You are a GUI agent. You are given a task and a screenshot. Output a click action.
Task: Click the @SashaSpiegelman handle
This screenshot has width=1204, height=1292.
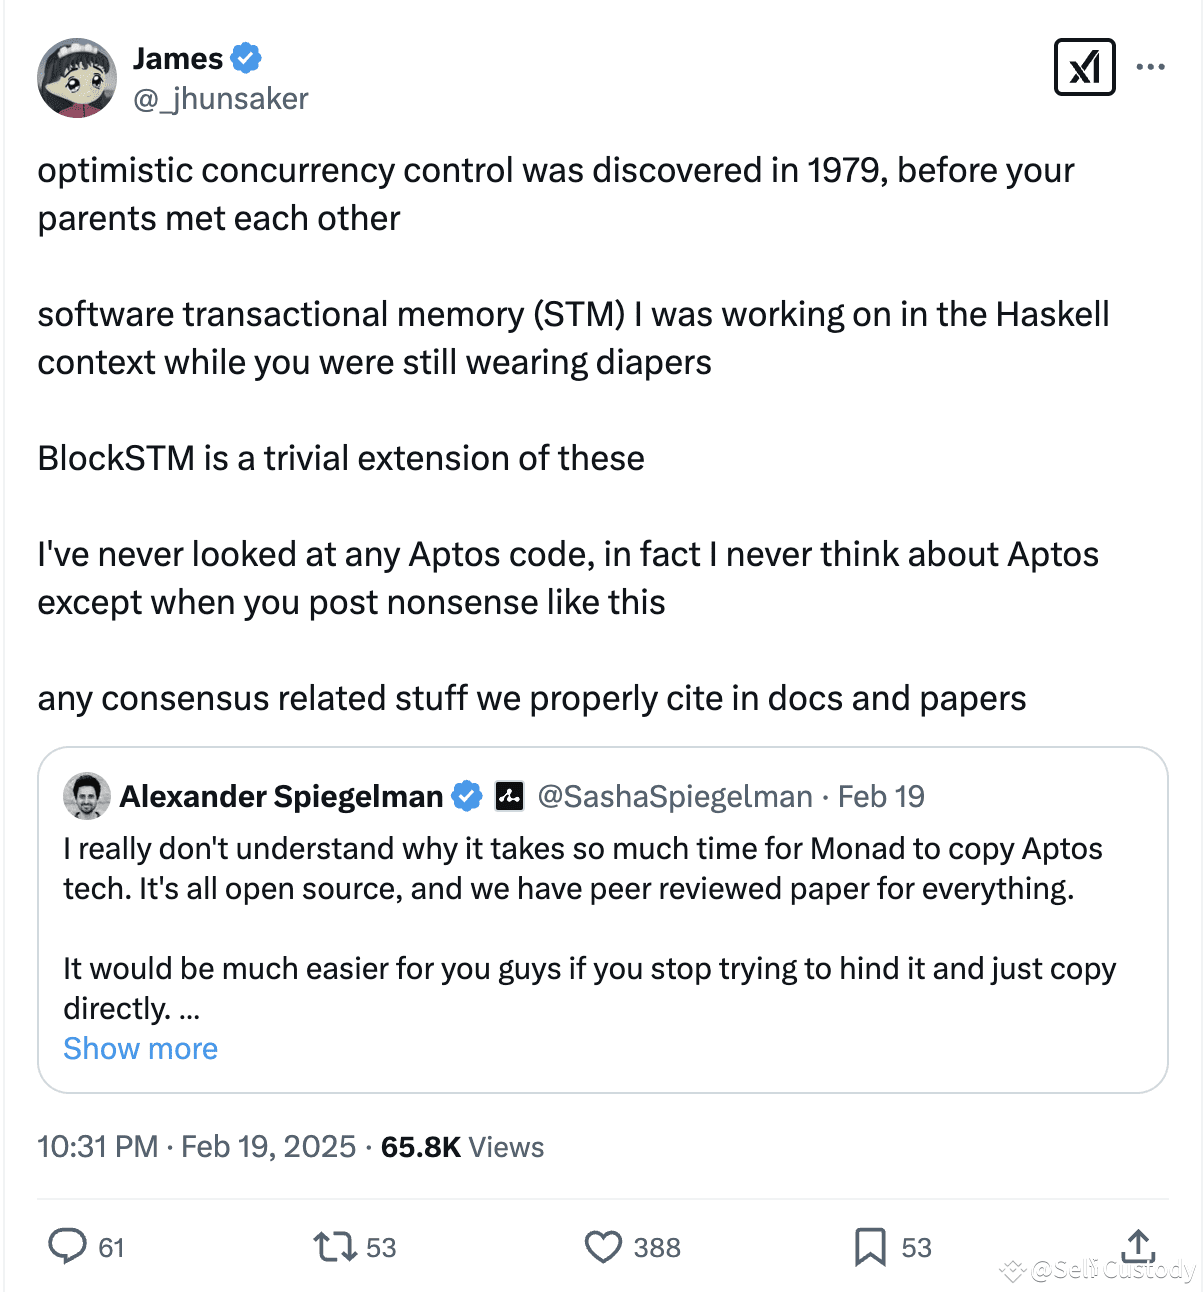point(674,796)
